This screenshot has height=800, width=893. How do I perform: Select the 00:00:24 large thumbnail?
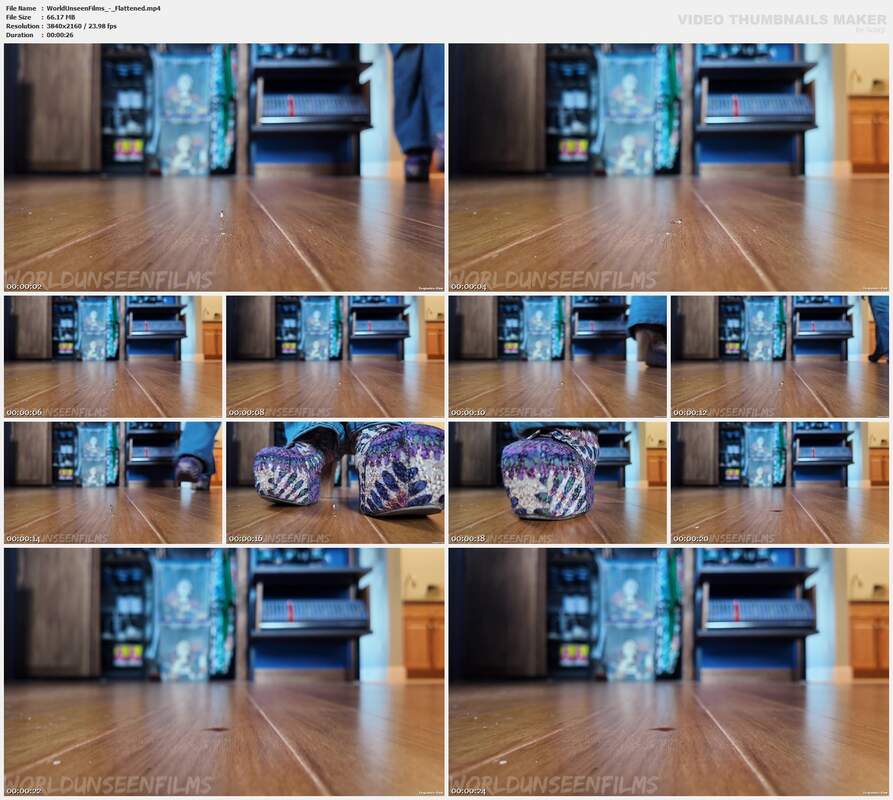(669, 672)
